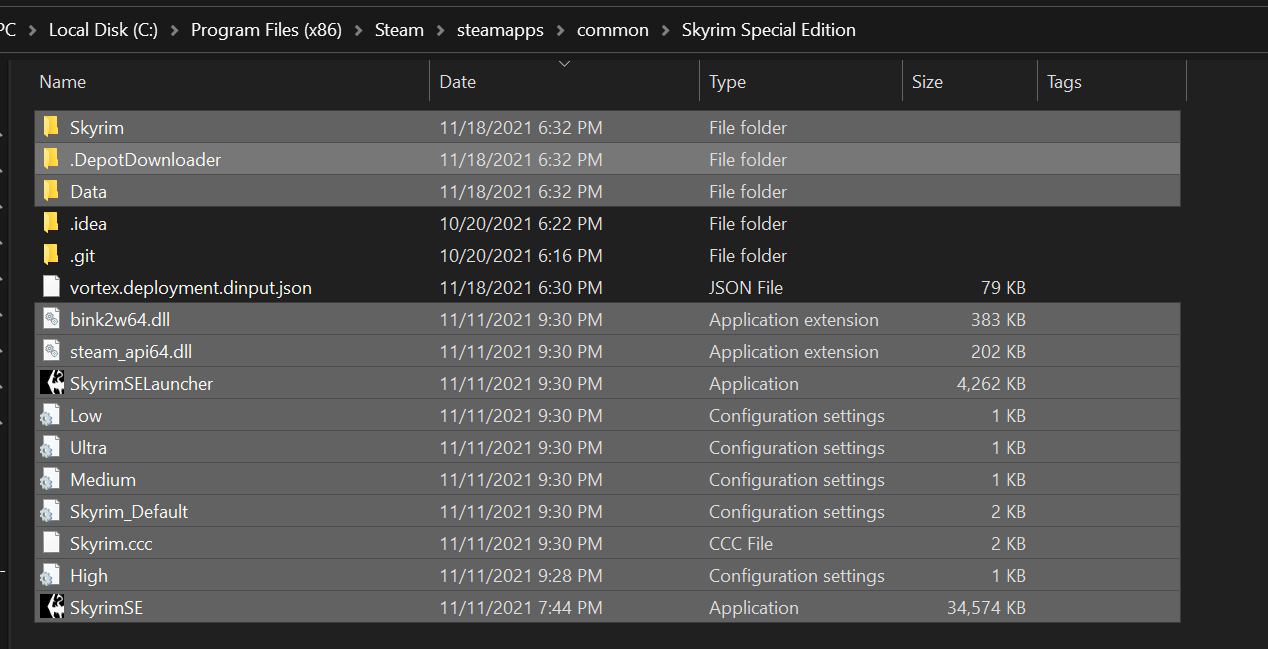Select the .DepotDownloader folder name
Image resolution: width=1268 pixels, height=649 pixels.
pyautogui.click(x=146, y=160)
